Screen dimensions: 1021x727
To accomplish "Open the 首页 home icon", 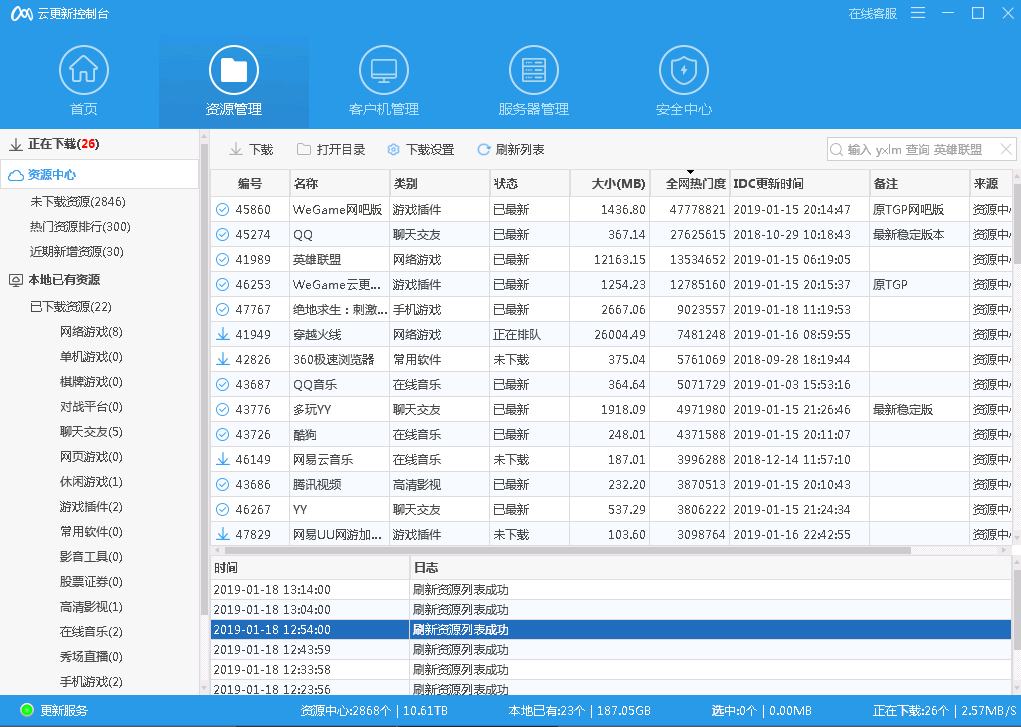I will 83,70.
